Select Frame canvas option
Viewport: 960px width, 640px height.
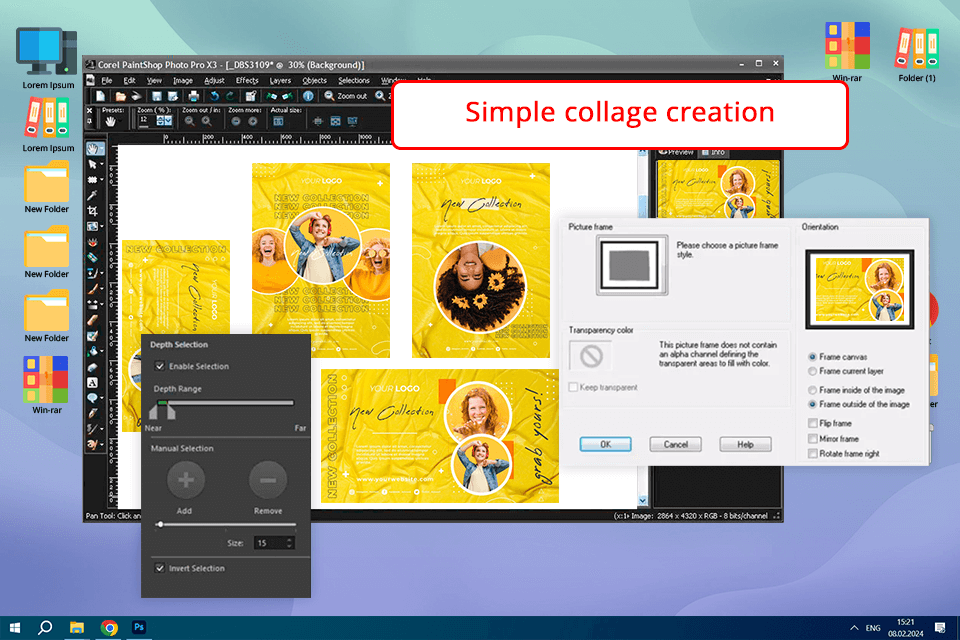coord(812,356)
